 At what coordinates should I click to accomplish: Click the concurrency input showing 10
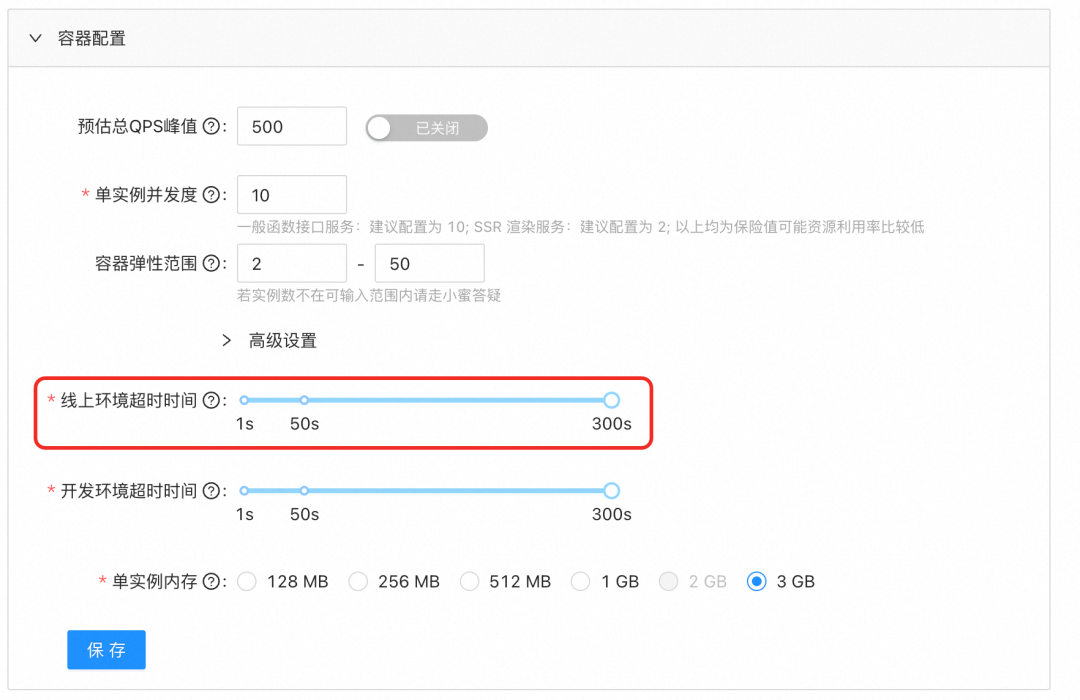pos(291,194)
